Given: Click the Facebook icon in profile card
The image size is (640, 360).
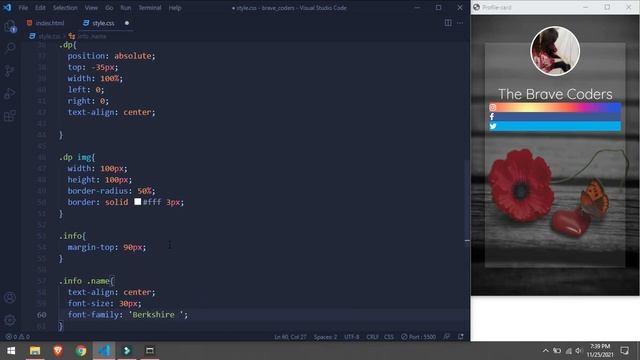Looking at the screenshot, I should [492, 117].
